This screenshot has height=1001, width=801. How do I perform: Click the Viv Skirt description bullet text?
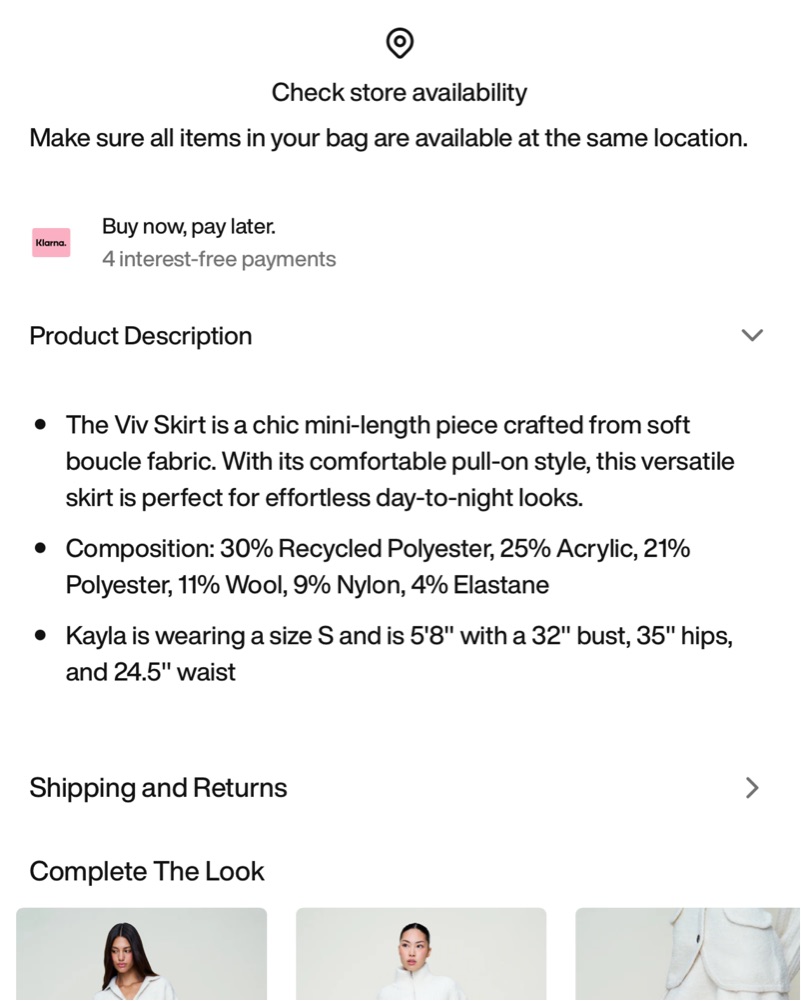click(400, 461)
